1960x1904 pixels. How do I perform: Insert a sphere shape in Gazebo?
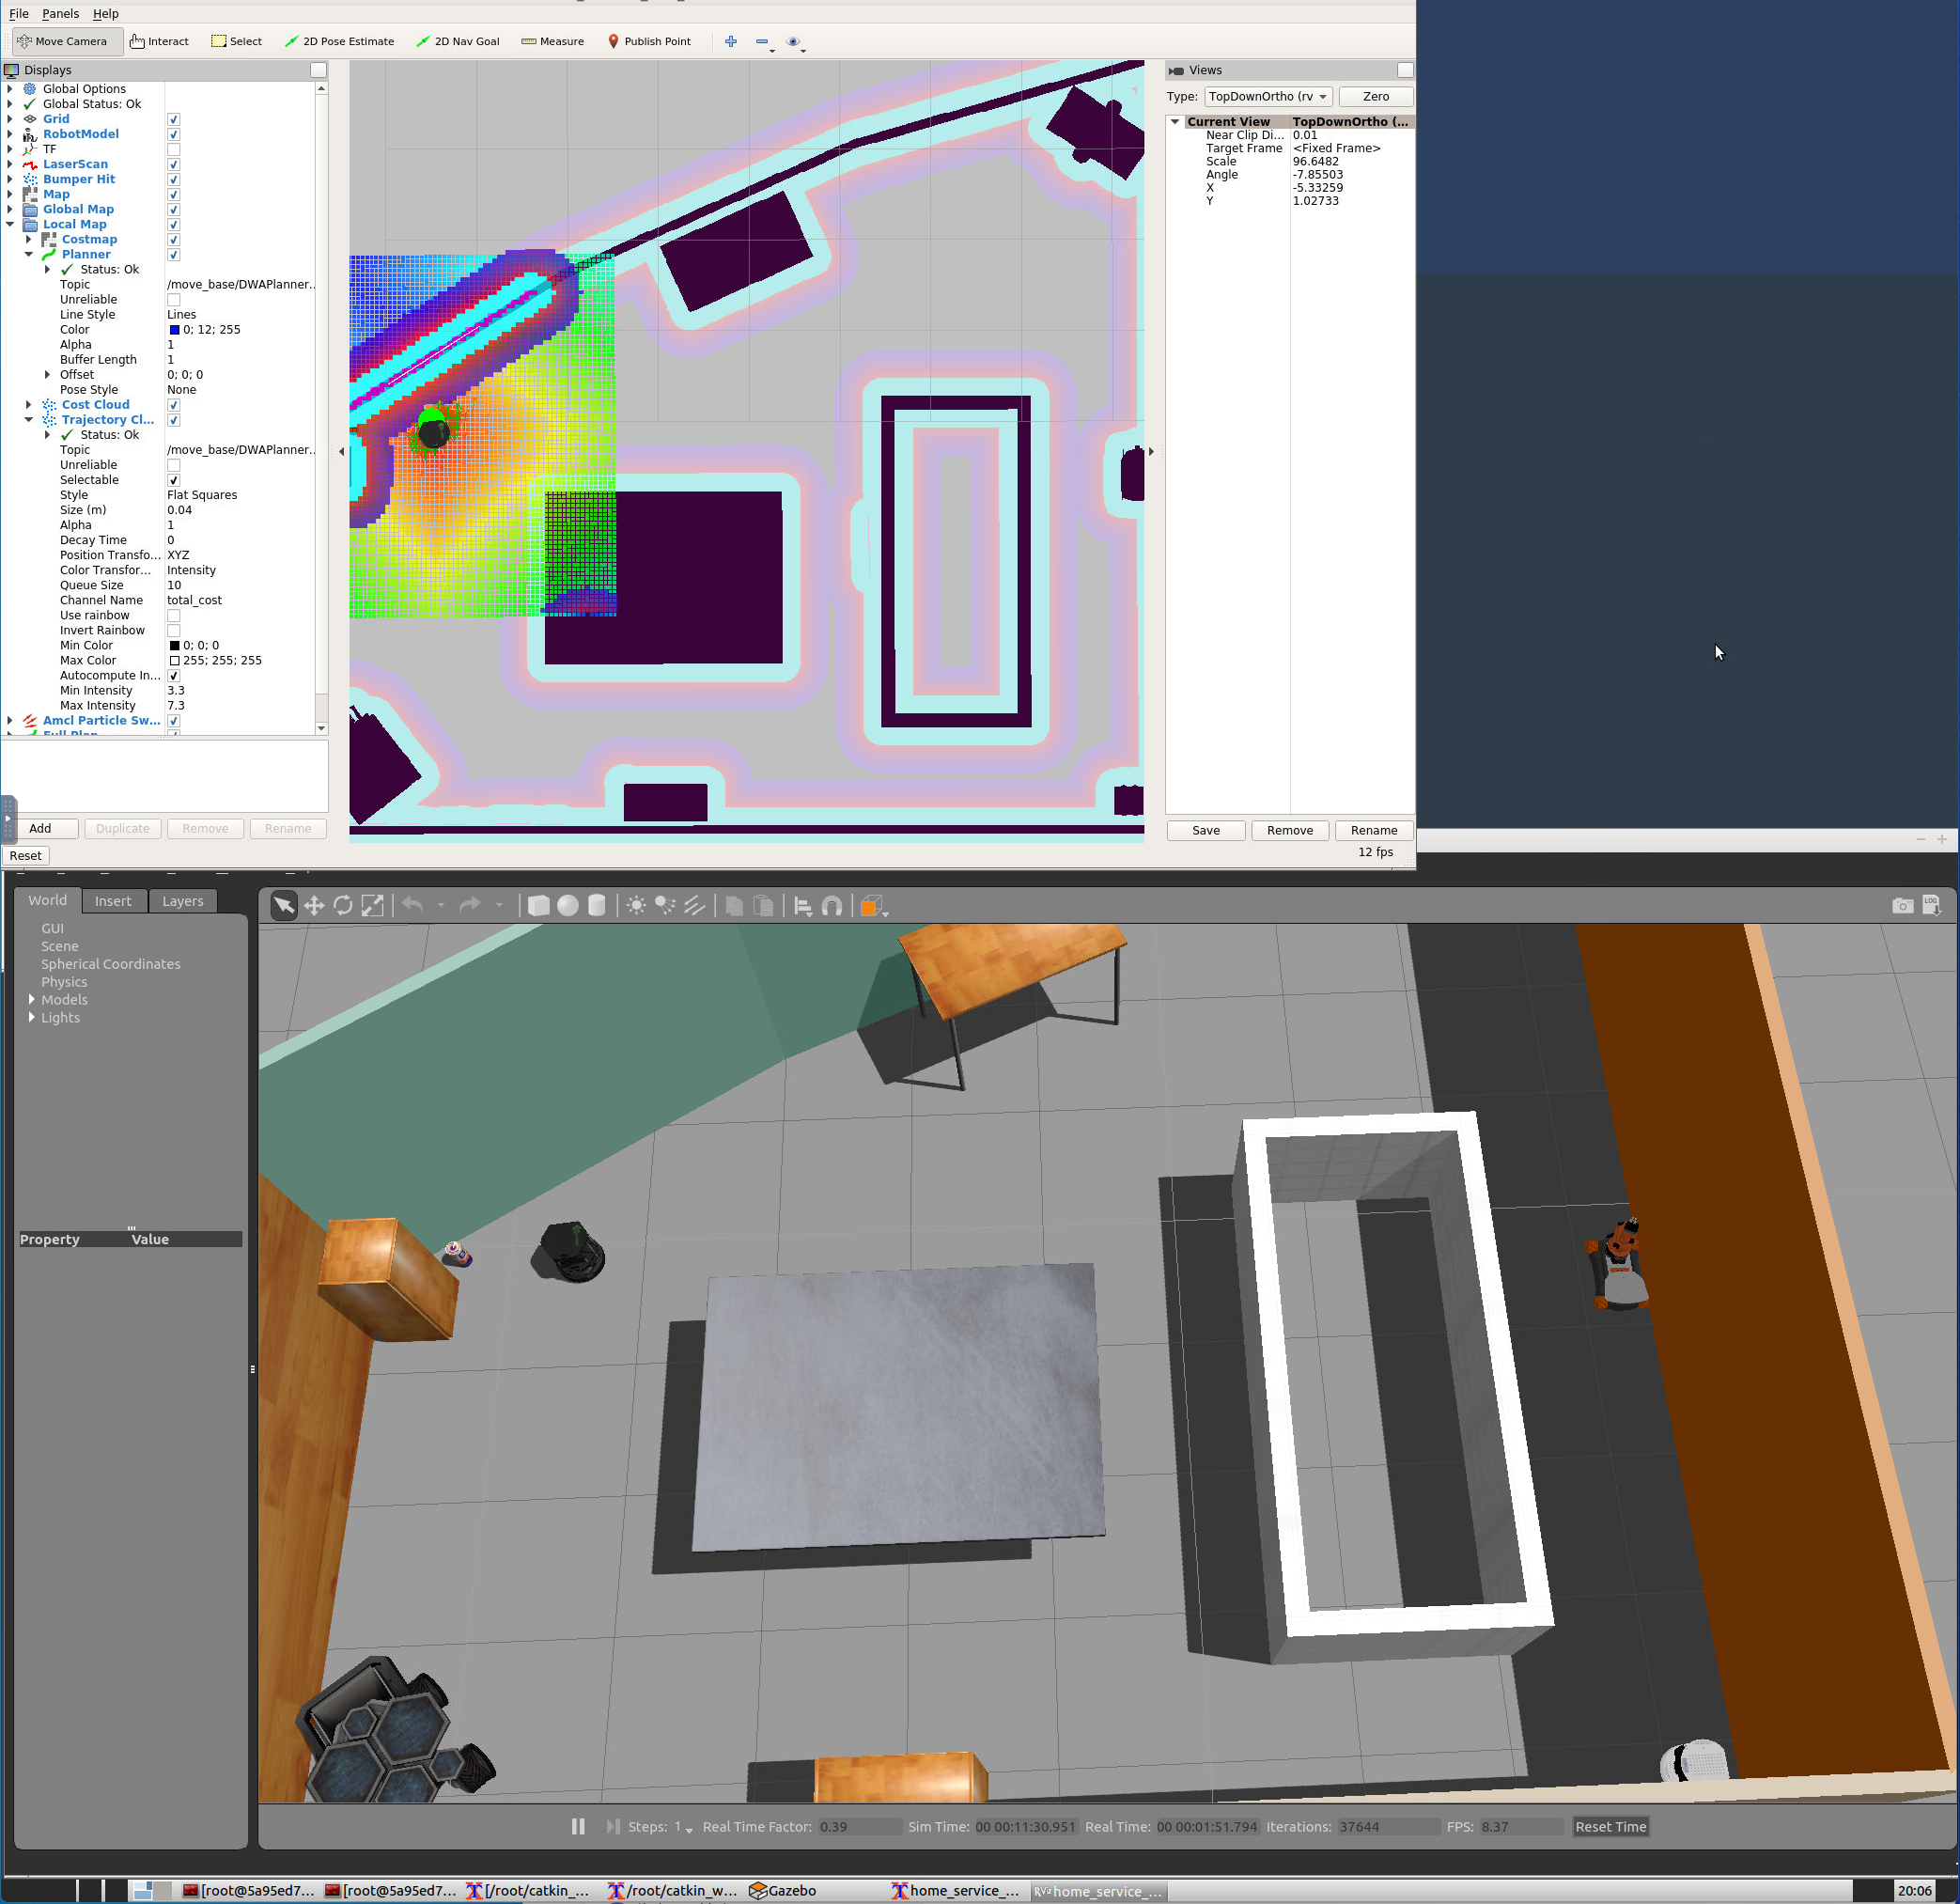pyautogui.click(x=567, y=906)
